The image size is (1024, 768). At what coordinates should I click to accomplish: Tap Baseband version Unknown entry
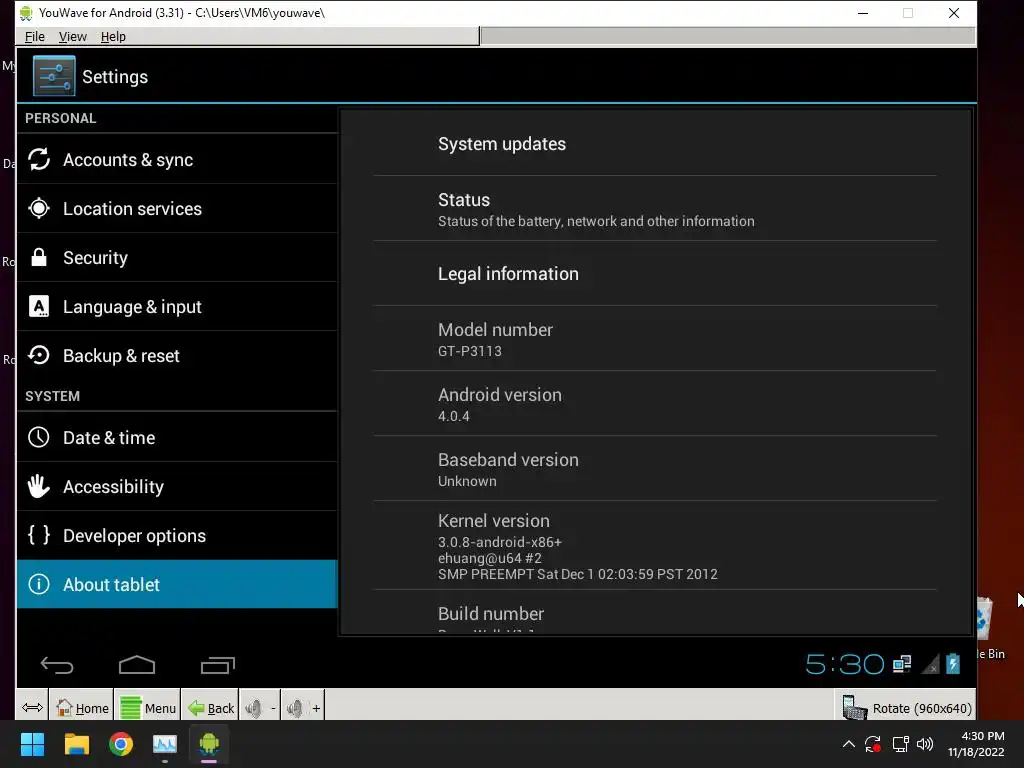pos(655,469)
